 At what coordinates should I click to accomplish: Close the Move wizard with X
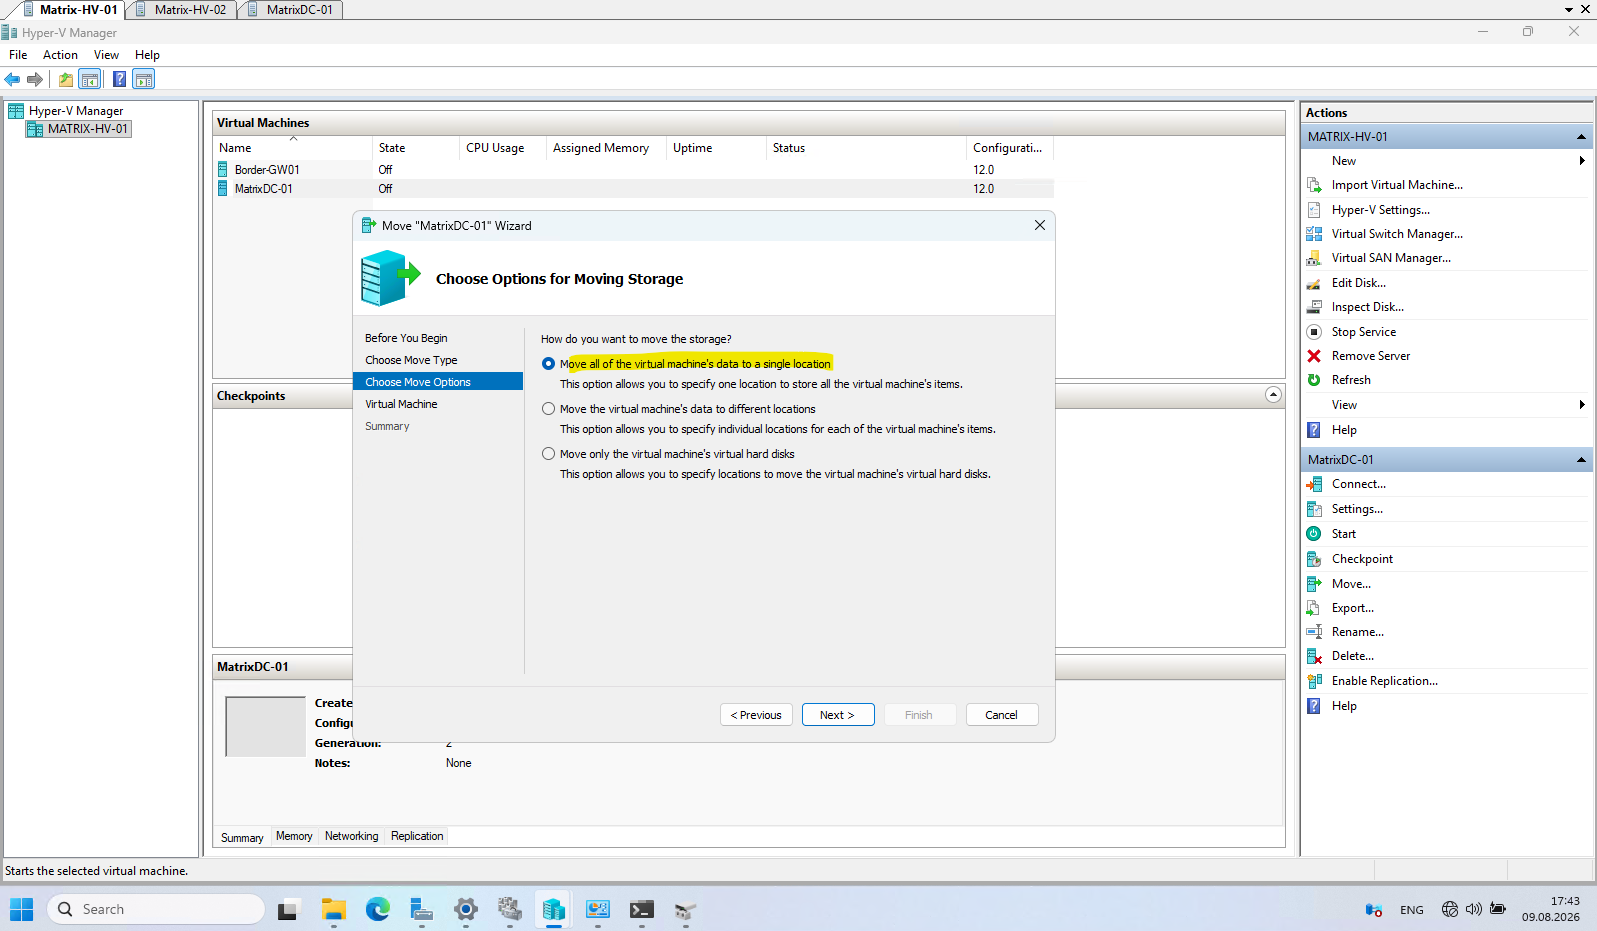pyautogui.click(x=1040, y=225)
